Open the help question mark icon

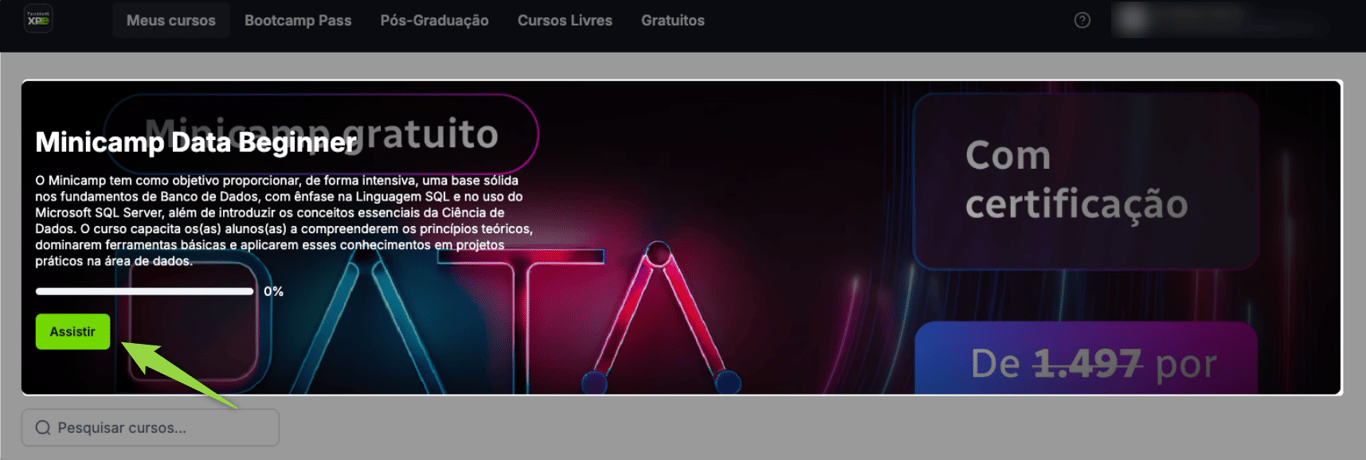(x=1082, y=20)
